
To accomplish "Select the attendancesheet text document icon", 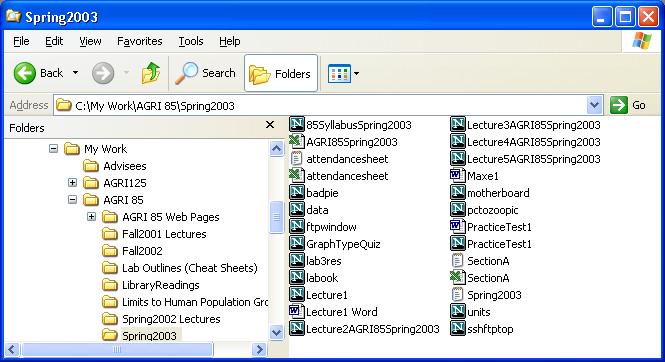I will [x=297, y=159].
